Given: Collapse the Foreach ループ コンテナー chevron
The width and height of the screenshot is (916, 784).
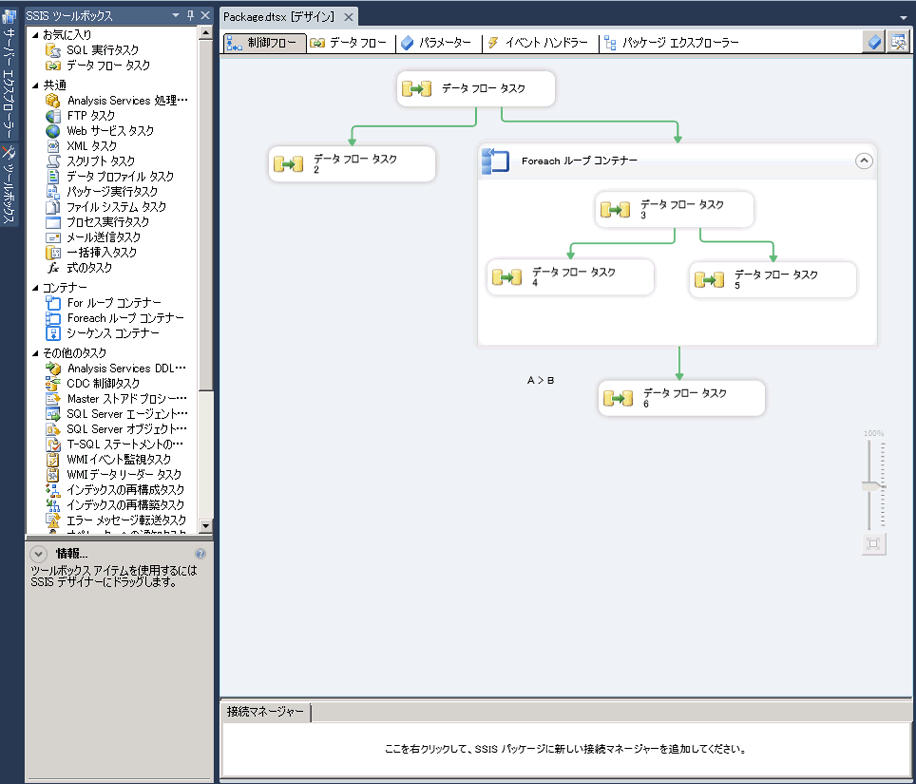Looking at the screenshot, I should pos(864,160).
